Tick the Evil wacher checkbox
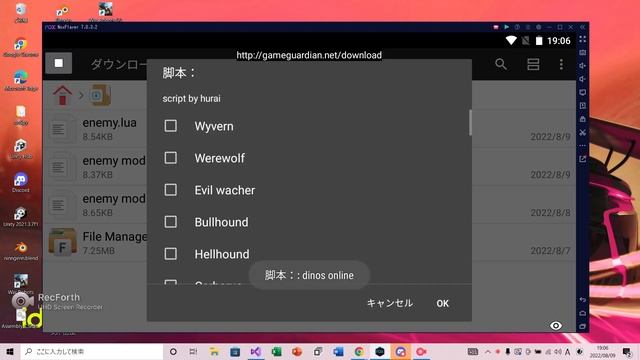Image resolution: width=640 pixels, height=360 pixels. (171, 189)
